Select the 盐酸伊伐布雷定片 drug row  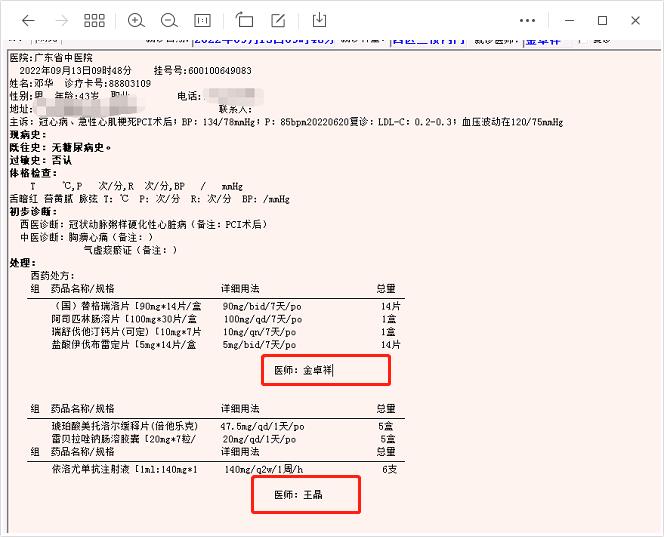click(226, 344)
